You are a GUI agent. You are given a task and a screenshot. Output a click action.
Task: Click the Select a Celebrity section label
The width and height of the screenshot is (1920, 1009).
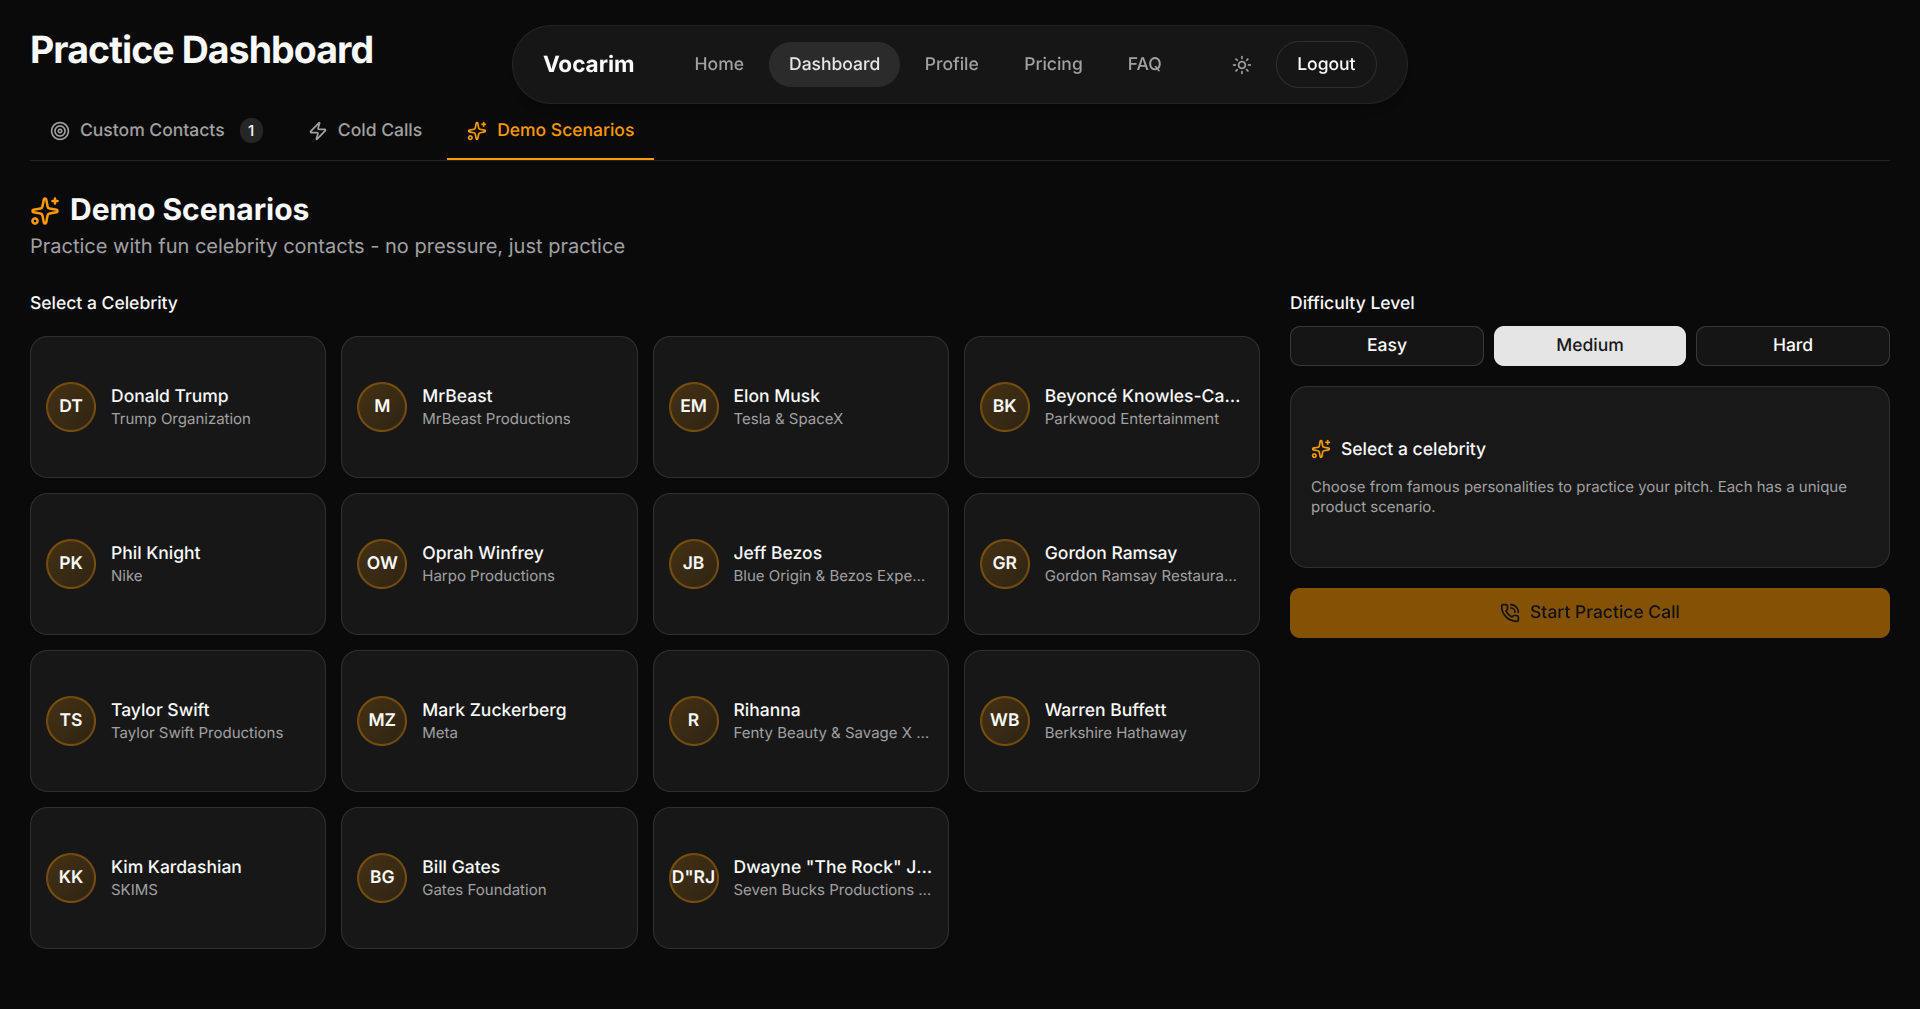104,303
